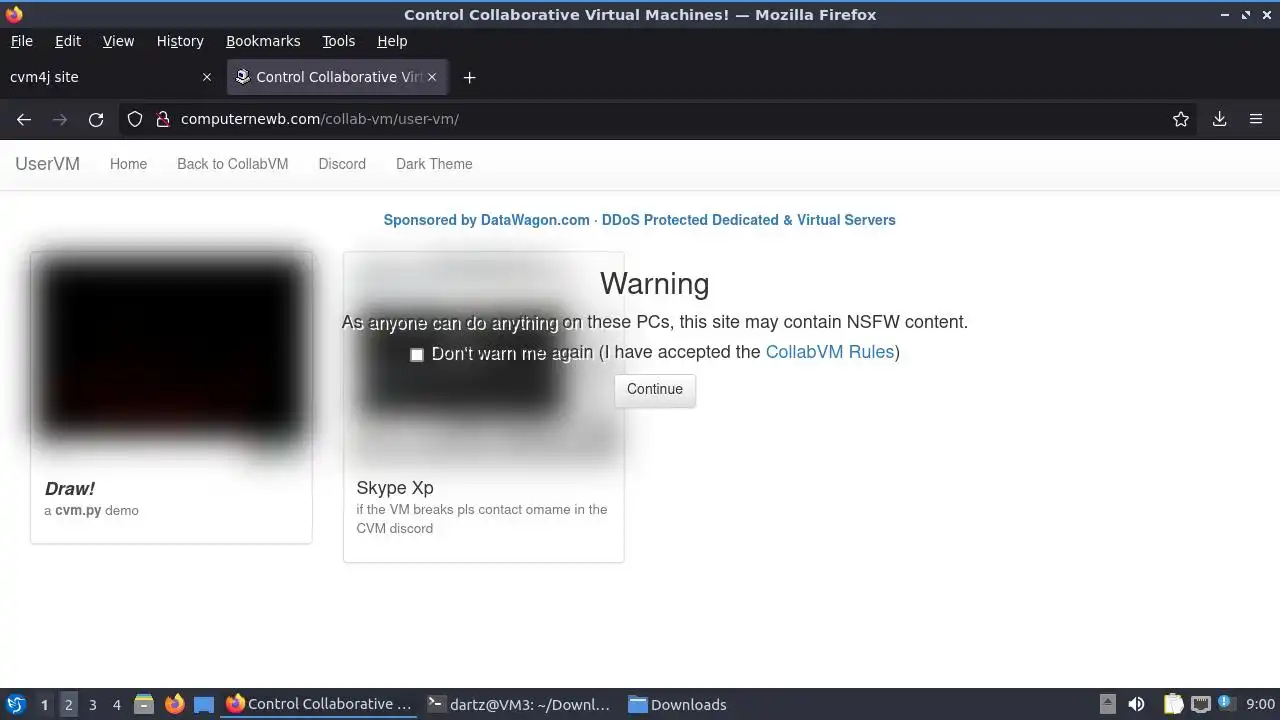Click the Skype Xp card title
Image resolution: width=1280 pixels, height=720 pixels.
tap(395, 488)
